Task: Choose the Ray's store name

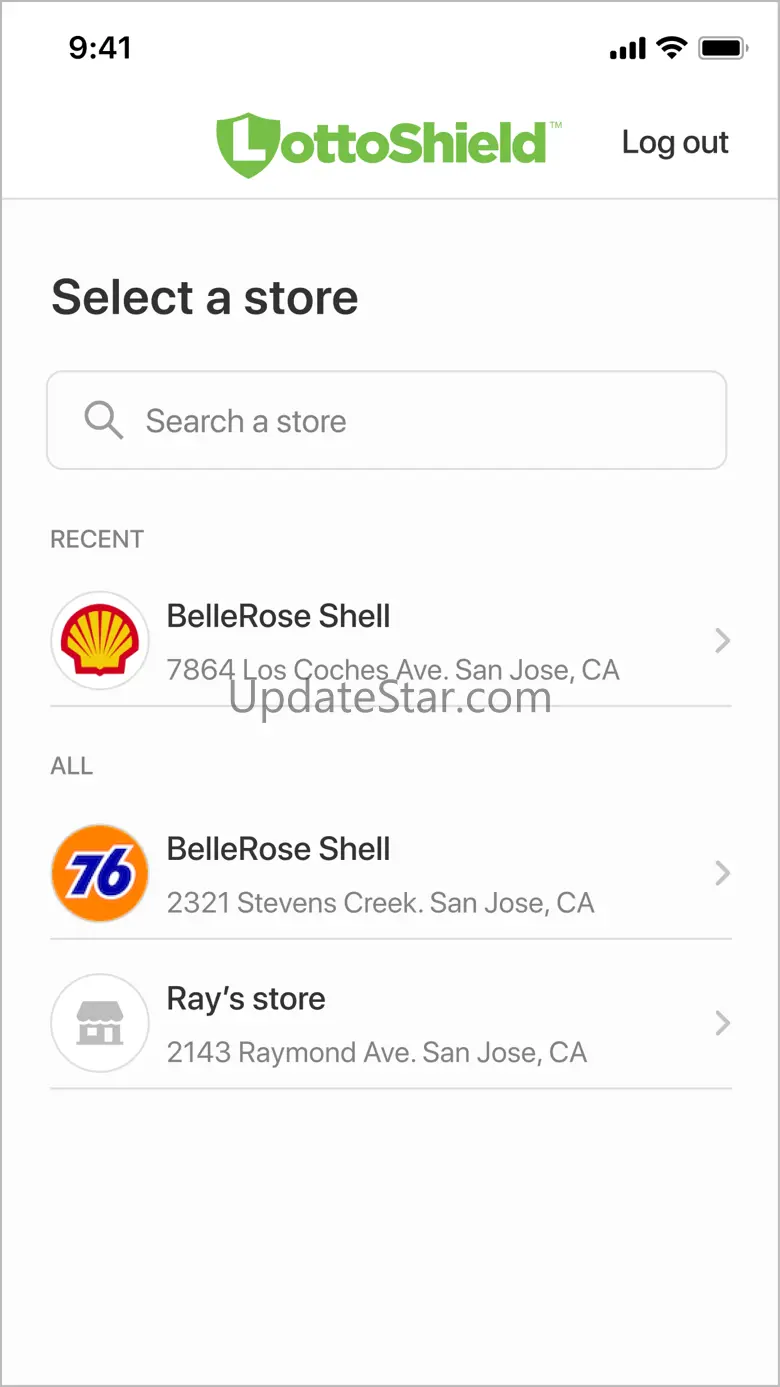Action: (x=246, y=999)
